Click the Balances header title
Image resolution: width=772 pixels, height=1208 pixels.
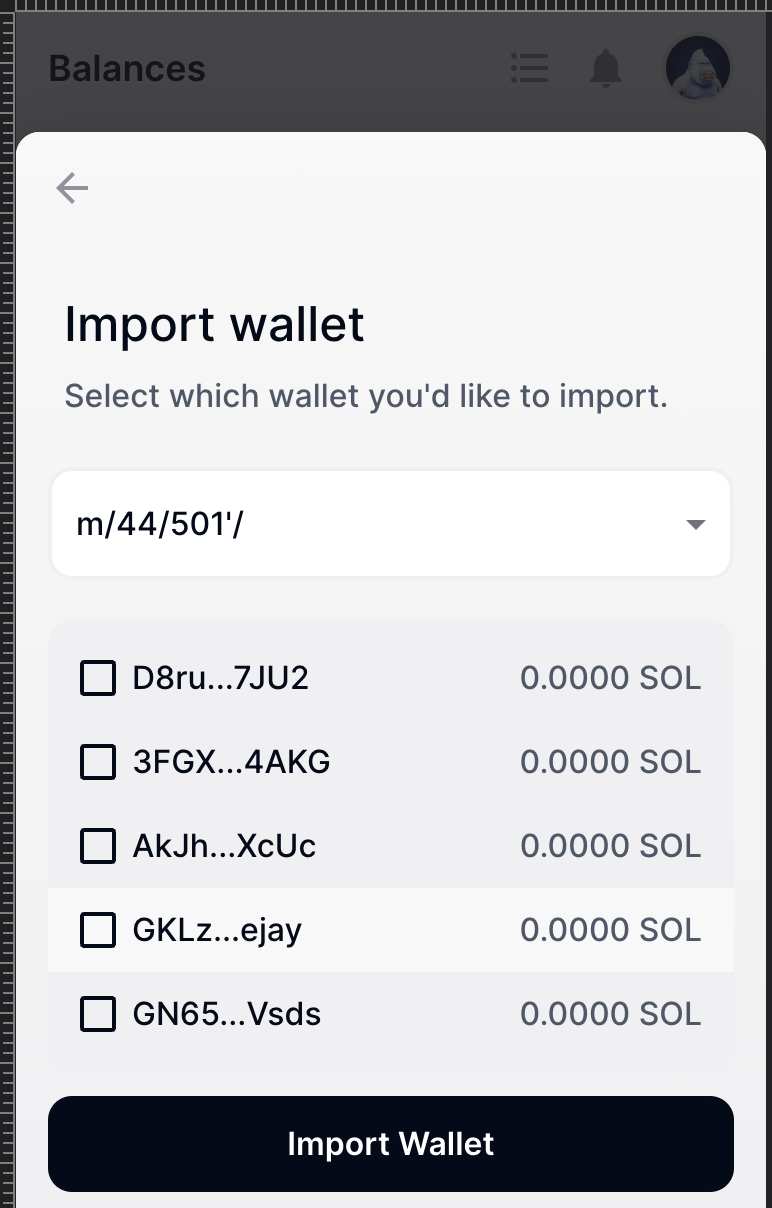tap(126, 68)
